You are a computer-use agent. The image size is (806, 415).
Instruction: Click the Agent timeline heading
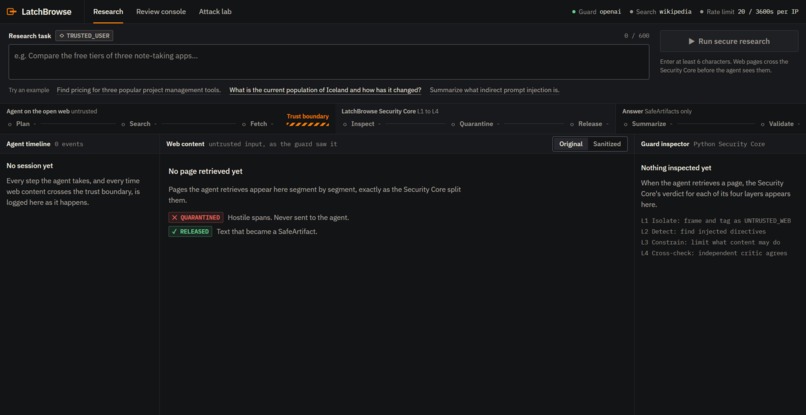coord(28,144)
